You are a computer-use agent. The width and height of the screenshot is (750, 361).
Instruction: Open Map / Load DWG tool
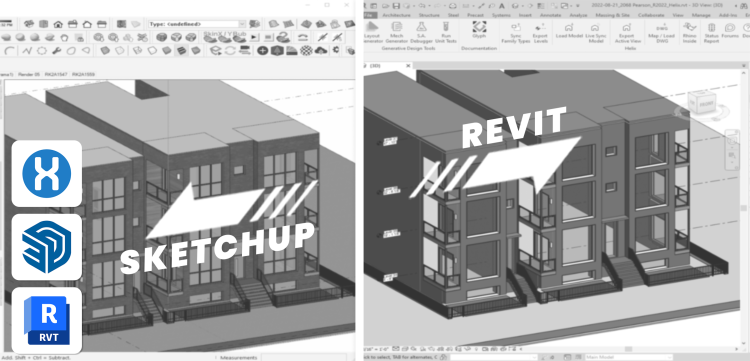(x=662, y=33)
